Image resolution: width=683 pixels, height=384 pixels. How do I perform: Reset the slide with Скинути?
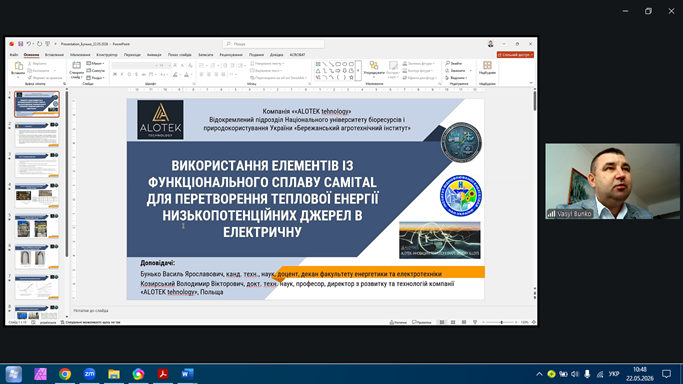tap(95, 71)
